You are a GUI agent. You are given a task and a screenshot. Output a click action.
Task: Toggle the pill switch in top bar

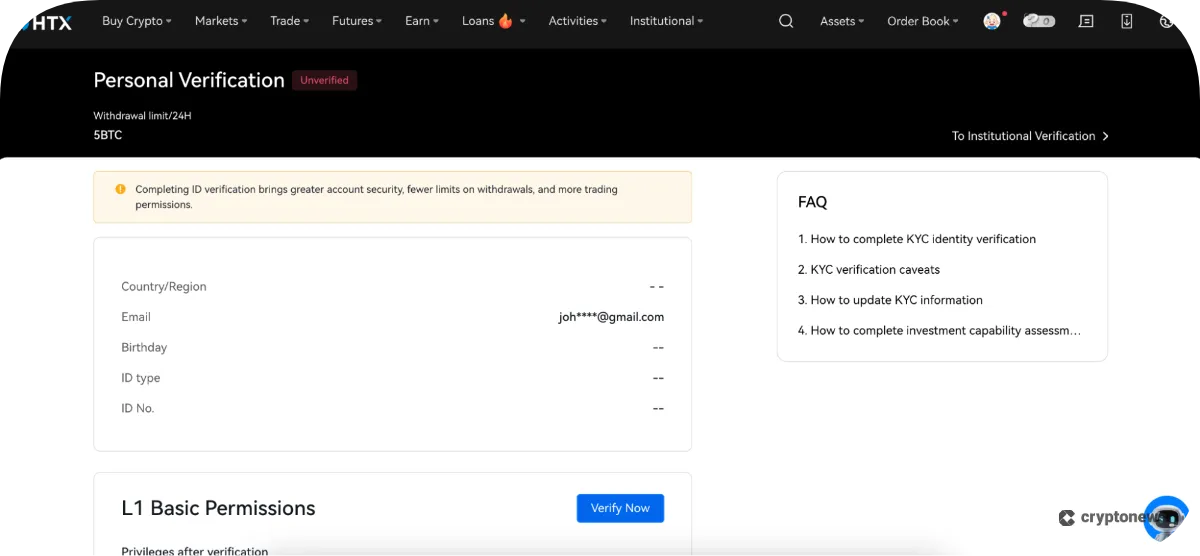click(x=1039, y=21)
